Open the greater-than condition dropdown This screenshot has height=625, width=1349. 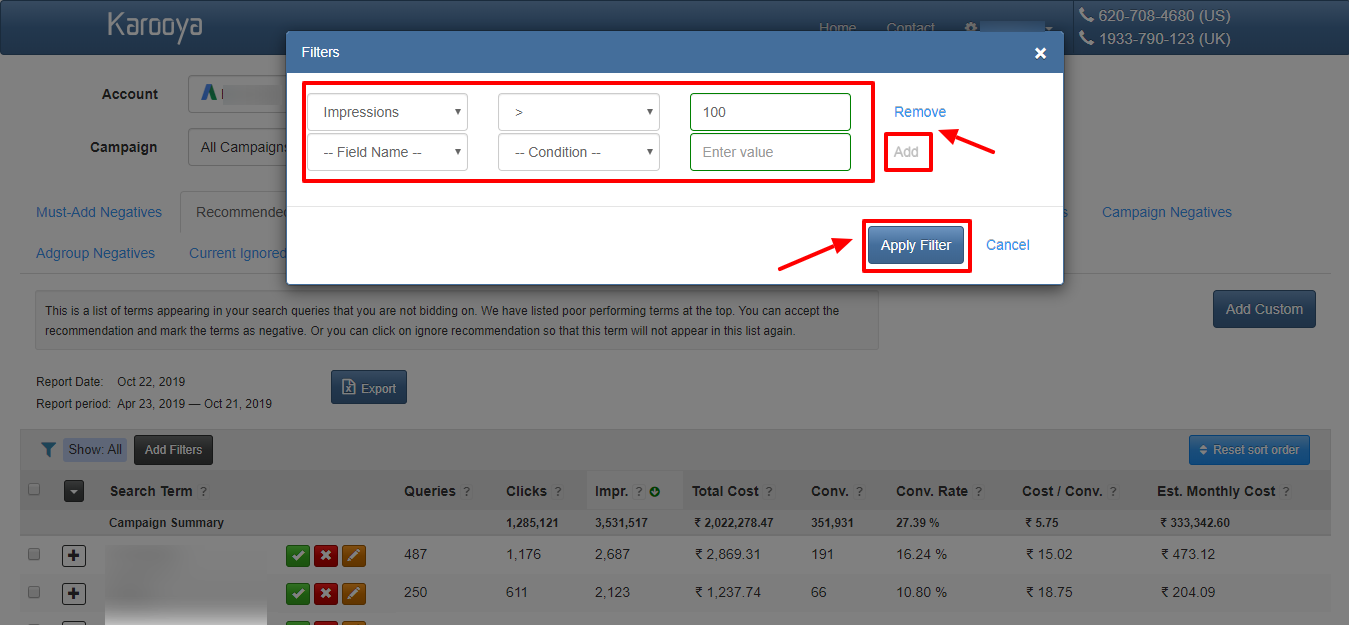578,112
